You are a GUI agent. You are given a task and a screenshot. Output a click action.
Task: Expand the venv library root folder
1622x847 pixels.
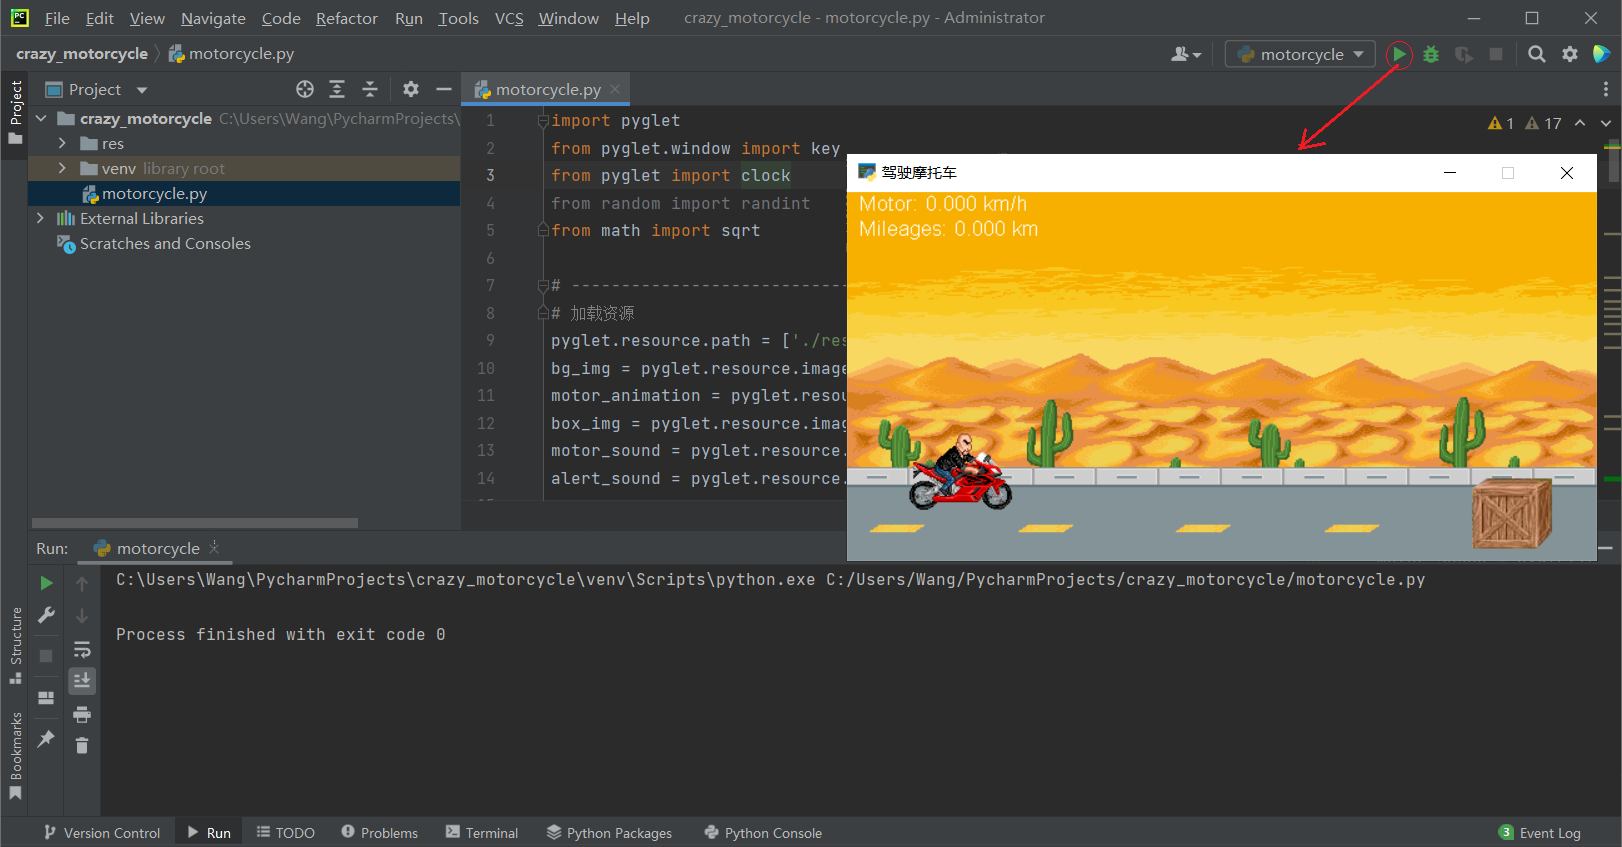[x=62, y=168]
